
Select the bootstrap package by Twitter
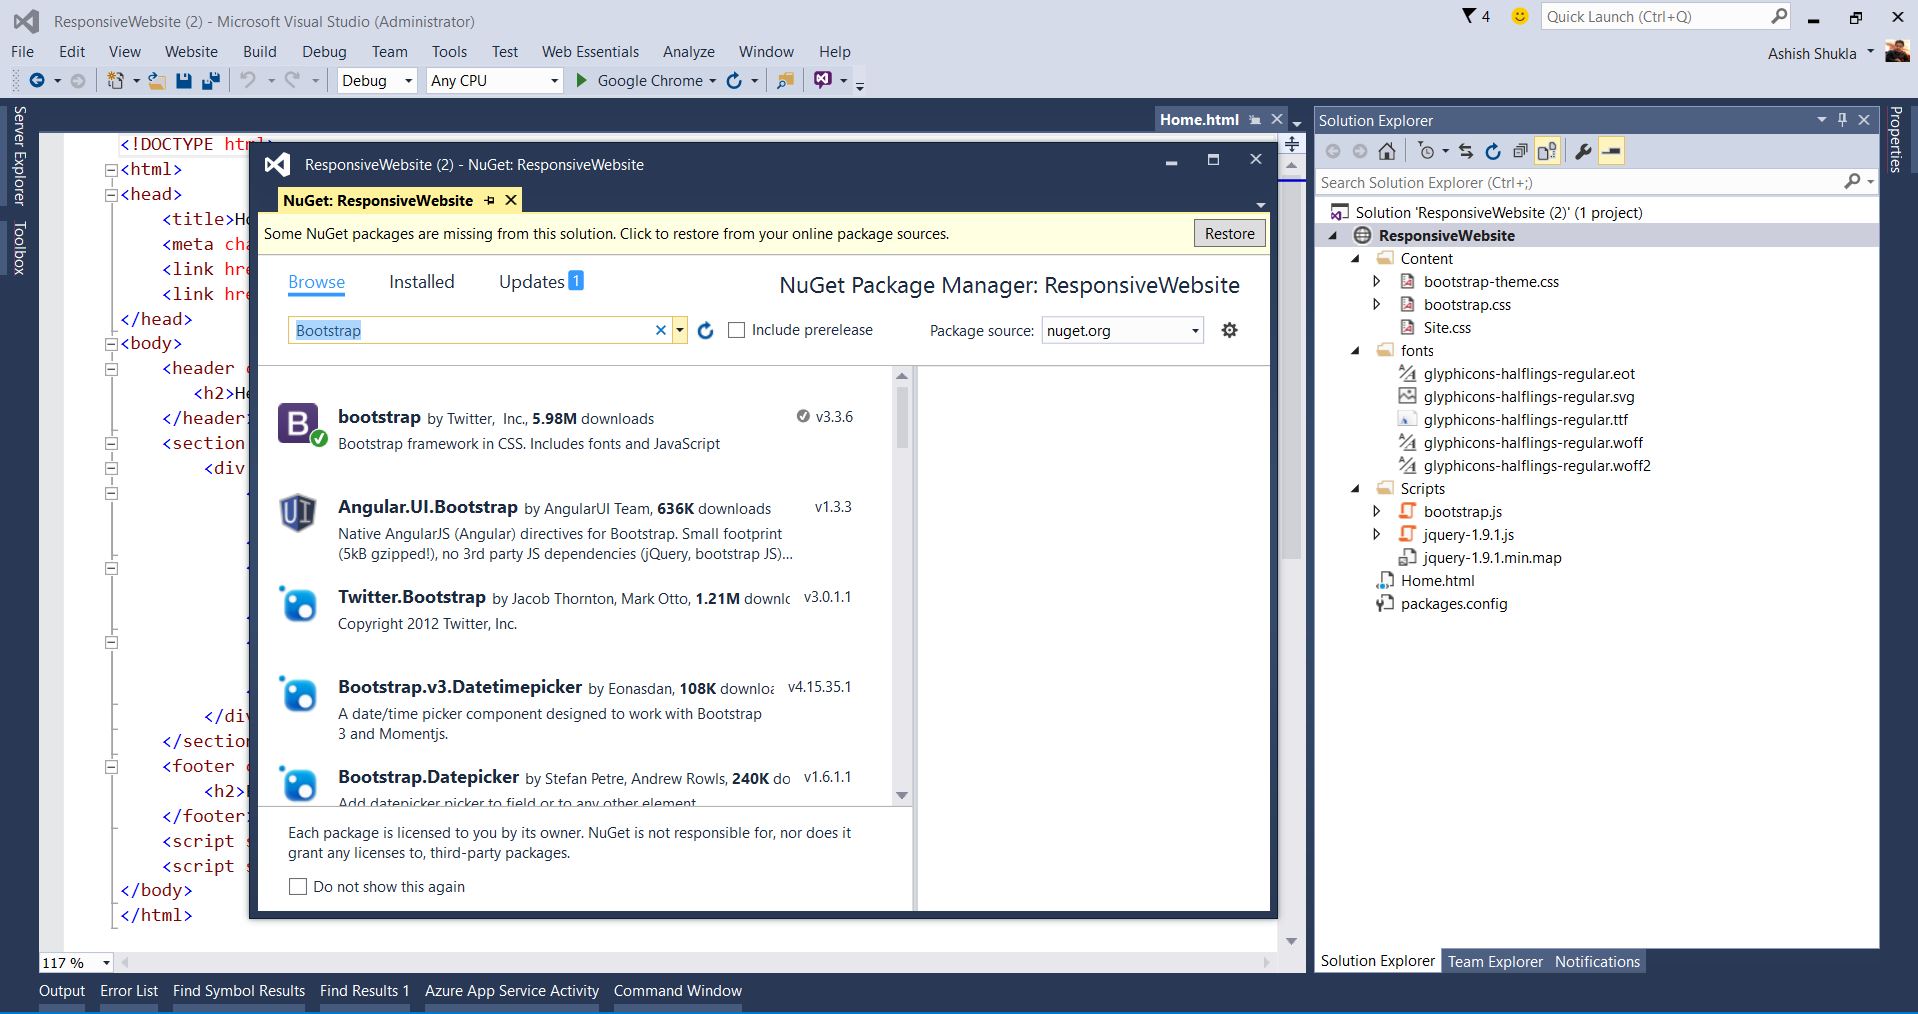[575, 429]
